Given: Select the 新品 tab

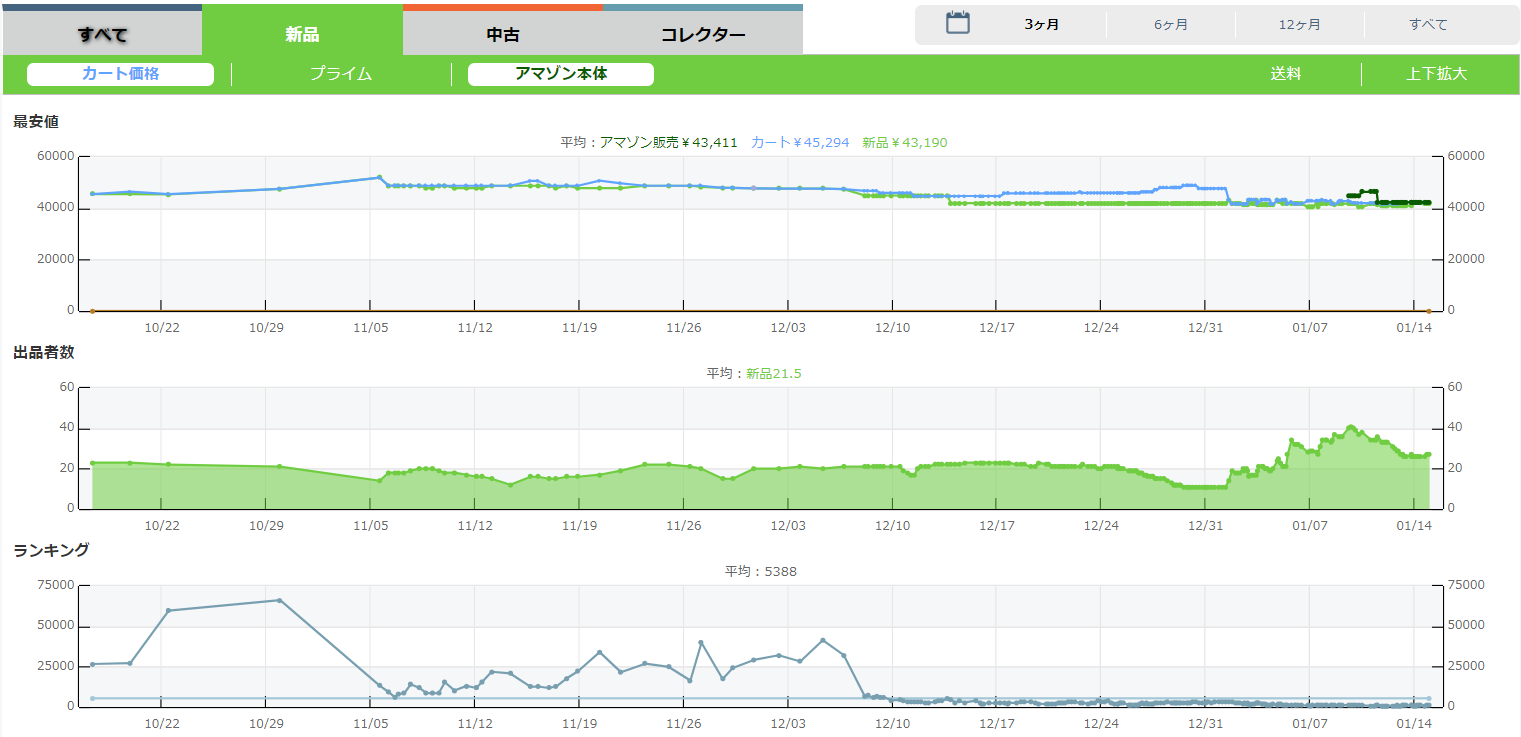Looking at the screenshot, I should pyautogui.click(x=302, y=34).
